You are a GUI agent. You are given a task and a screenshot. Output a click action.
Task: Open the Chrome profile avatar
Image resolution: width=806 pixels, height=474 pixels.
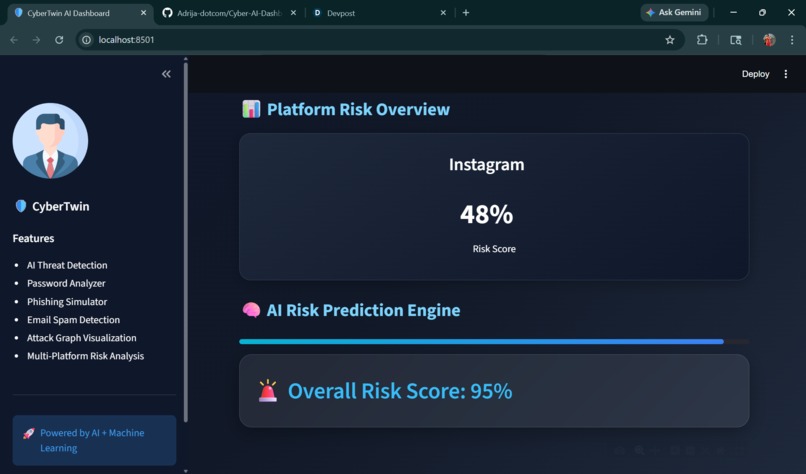[769, 40]
